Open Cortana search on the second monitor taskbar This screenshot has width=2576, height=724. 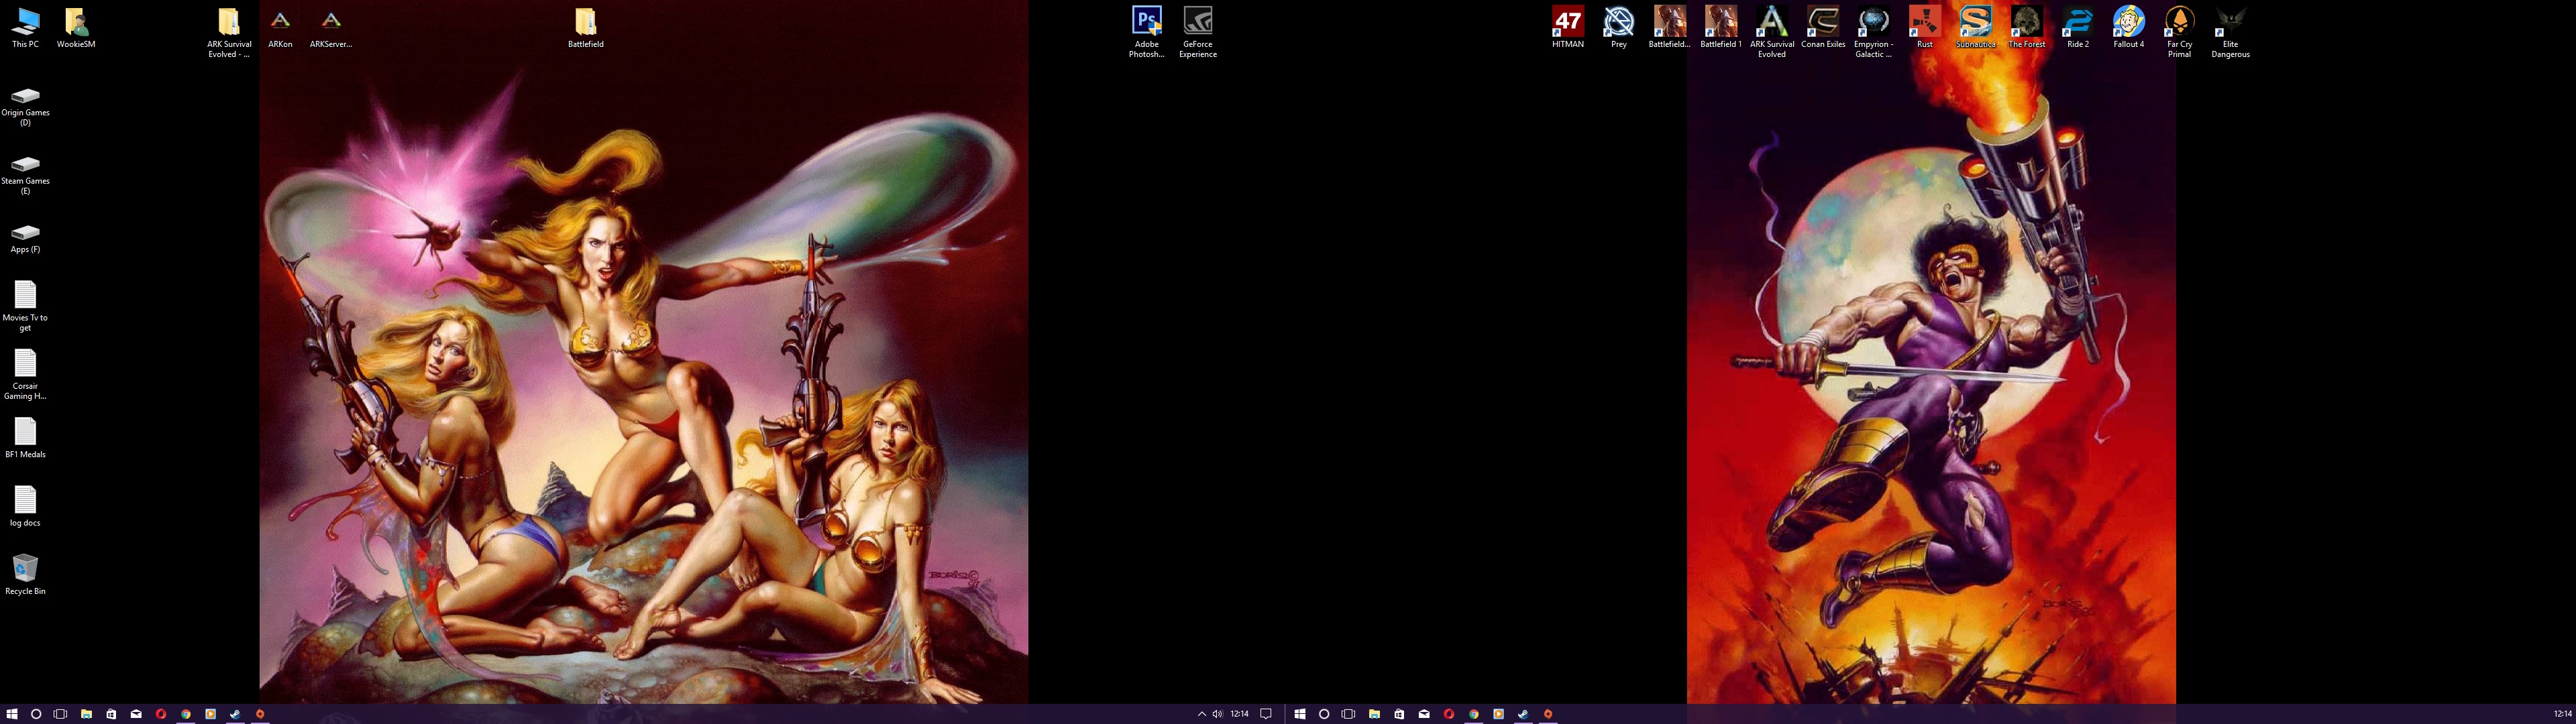coord(1324,714)
